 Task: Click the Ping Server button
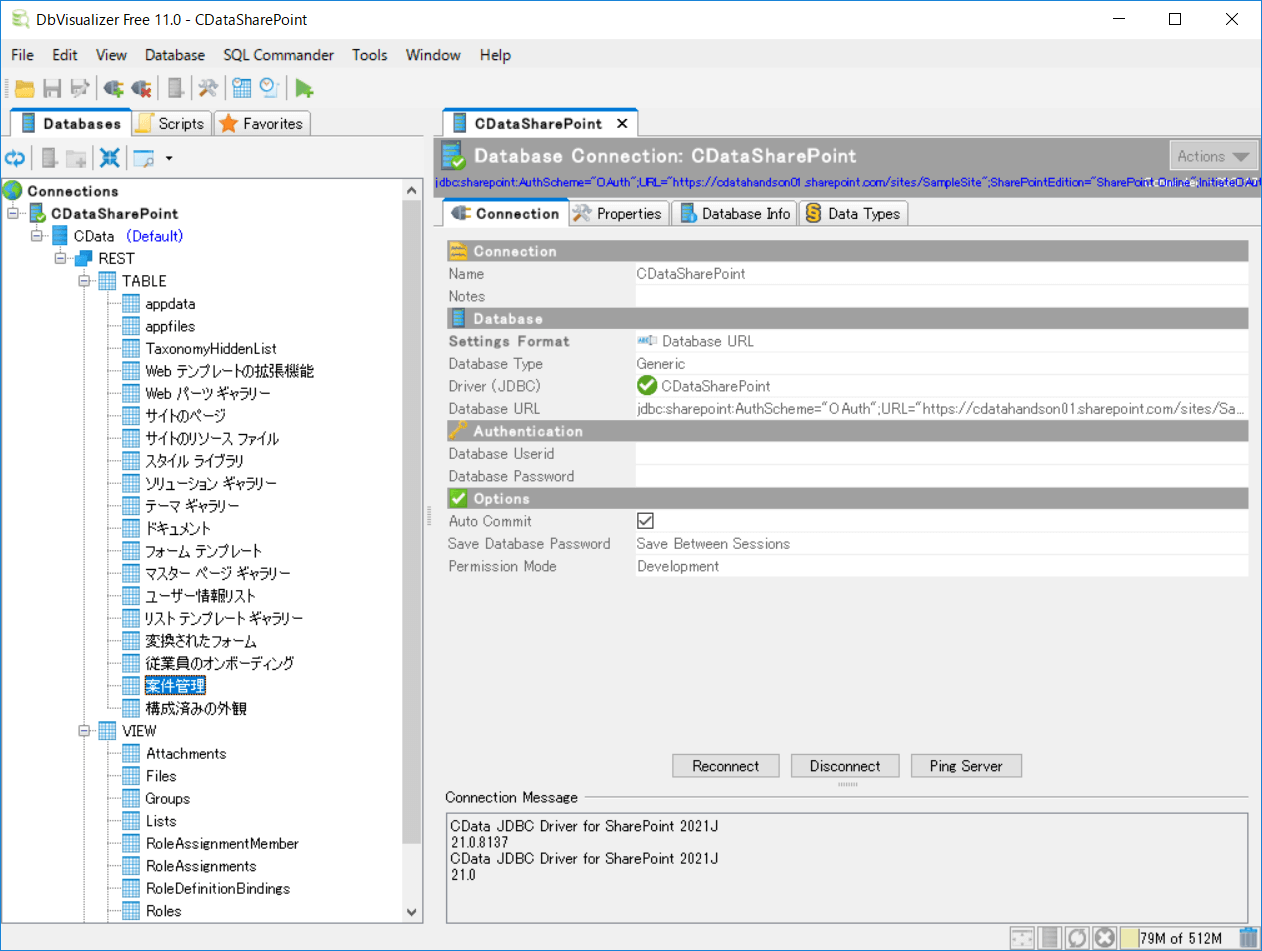965,766
